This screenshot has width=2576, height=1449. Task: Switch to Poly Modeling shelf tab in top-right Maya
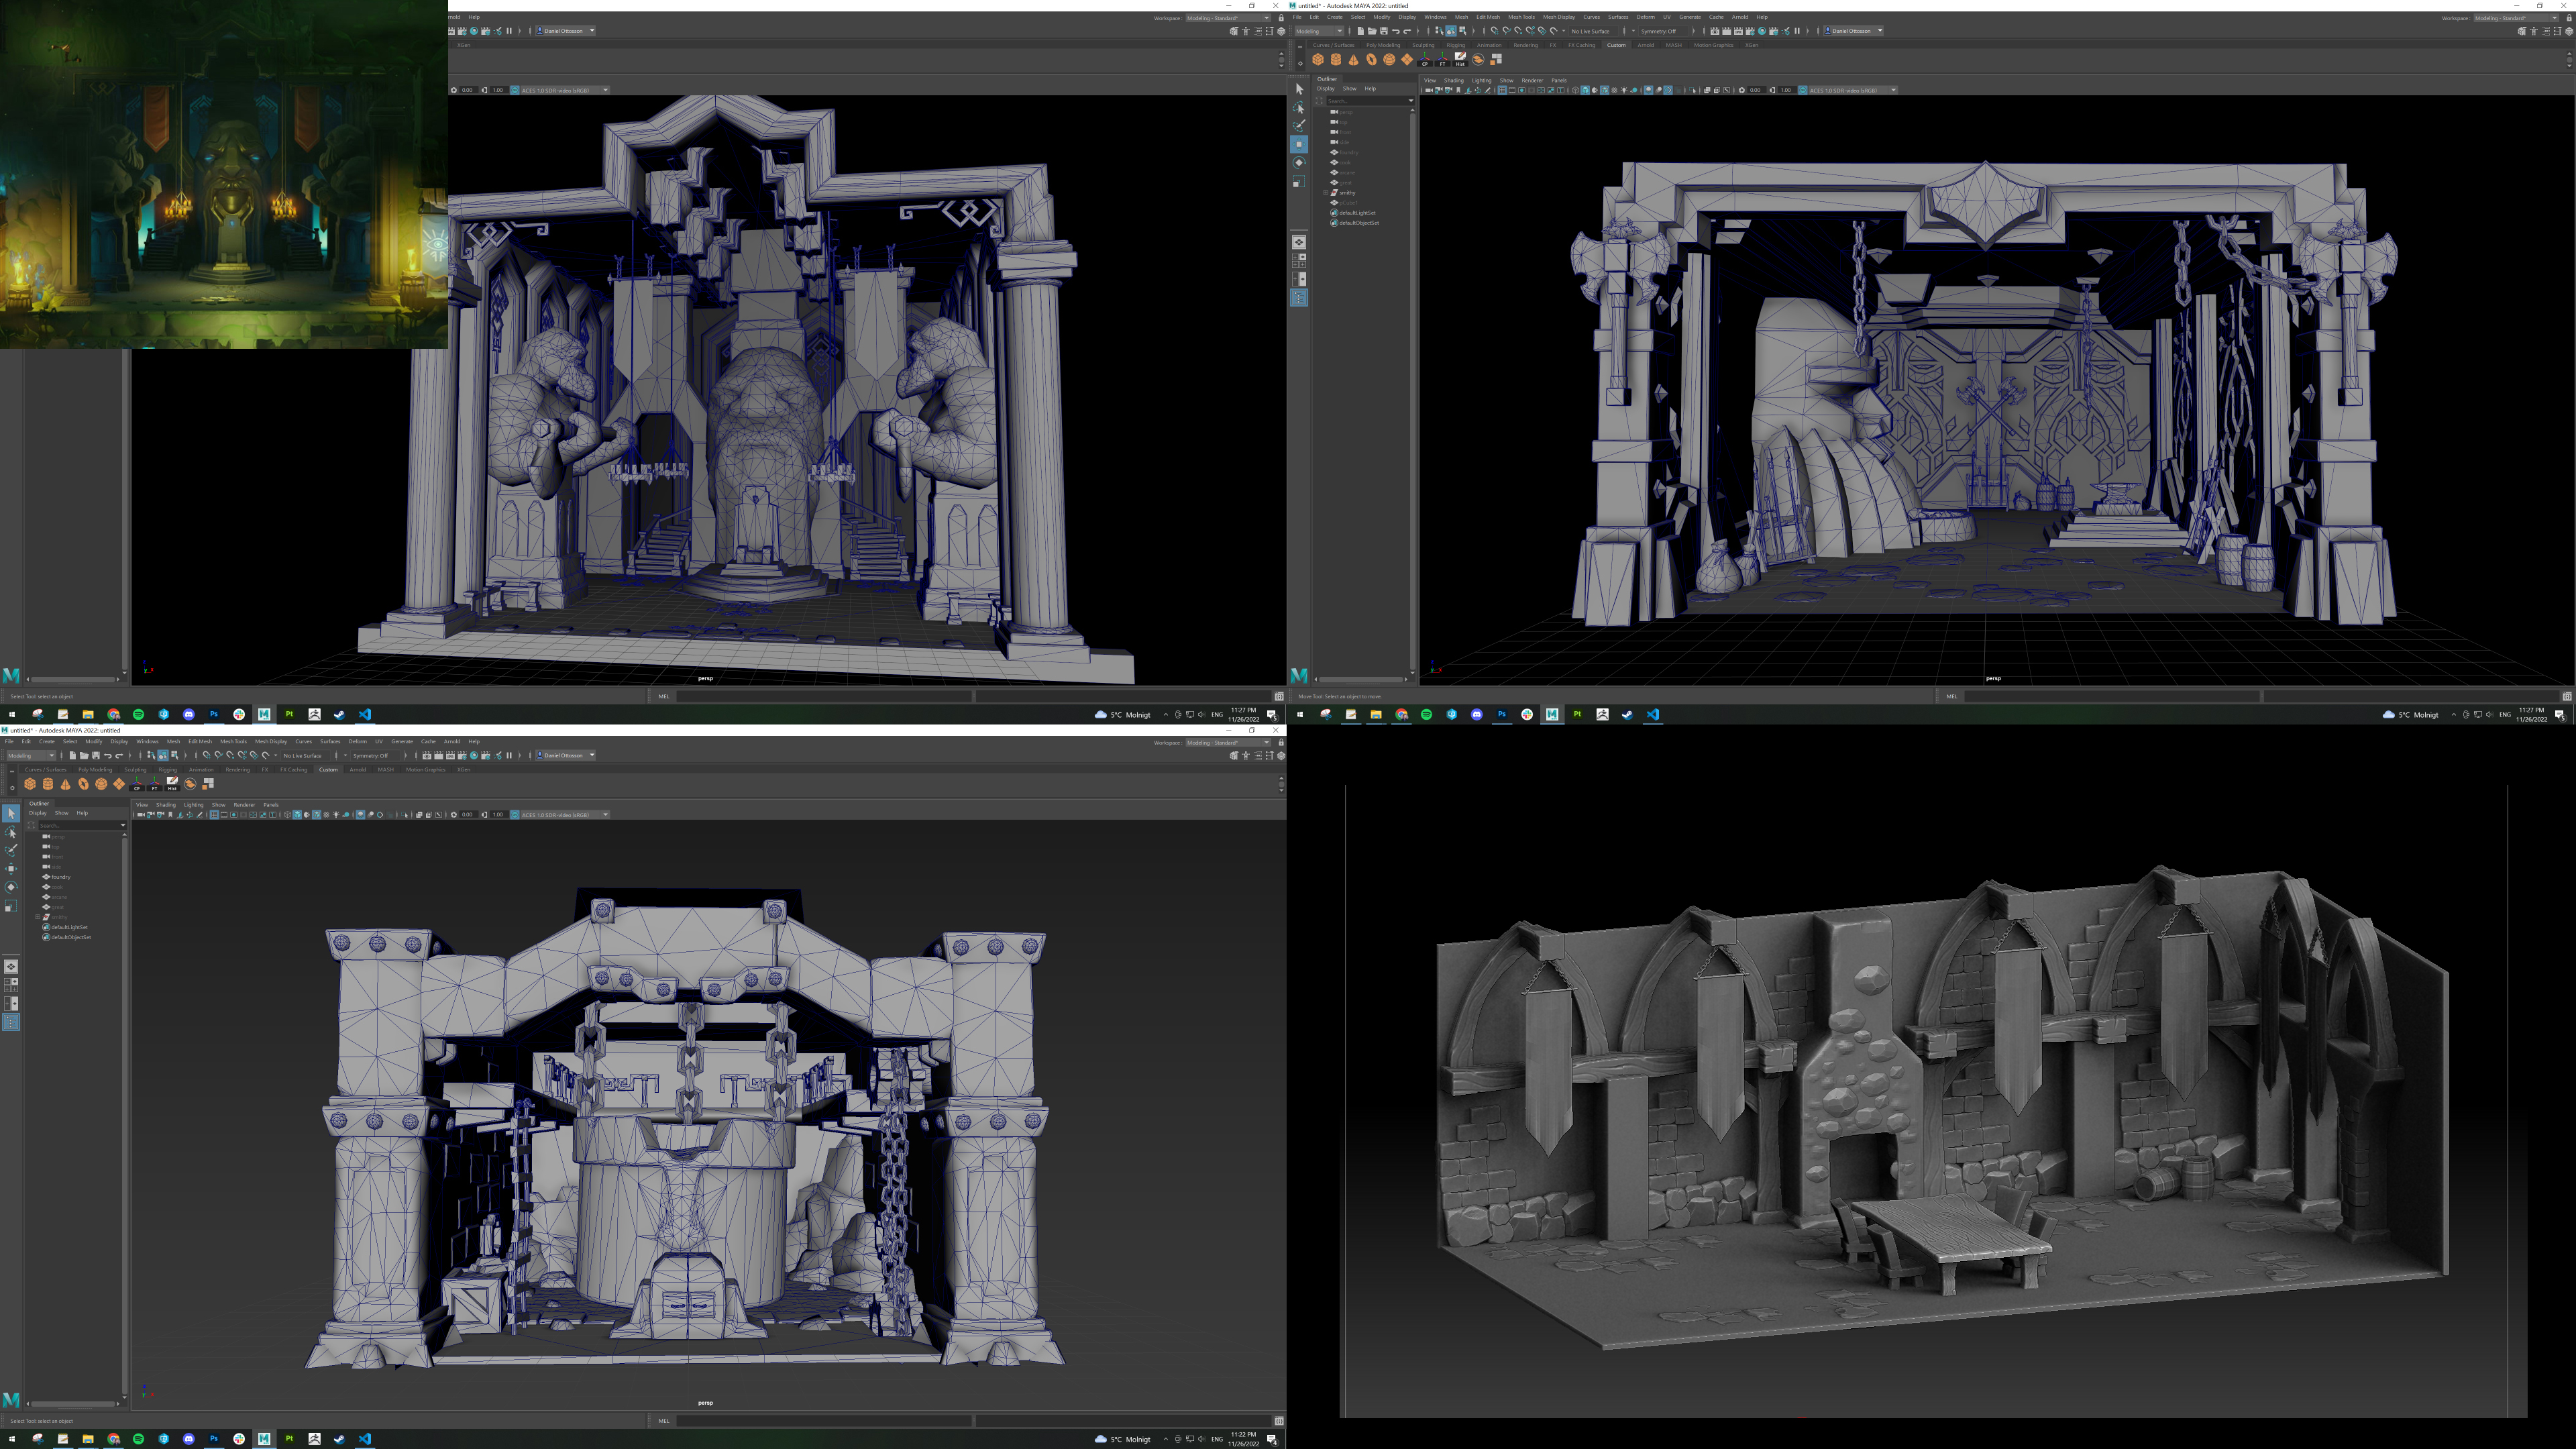1383,45
